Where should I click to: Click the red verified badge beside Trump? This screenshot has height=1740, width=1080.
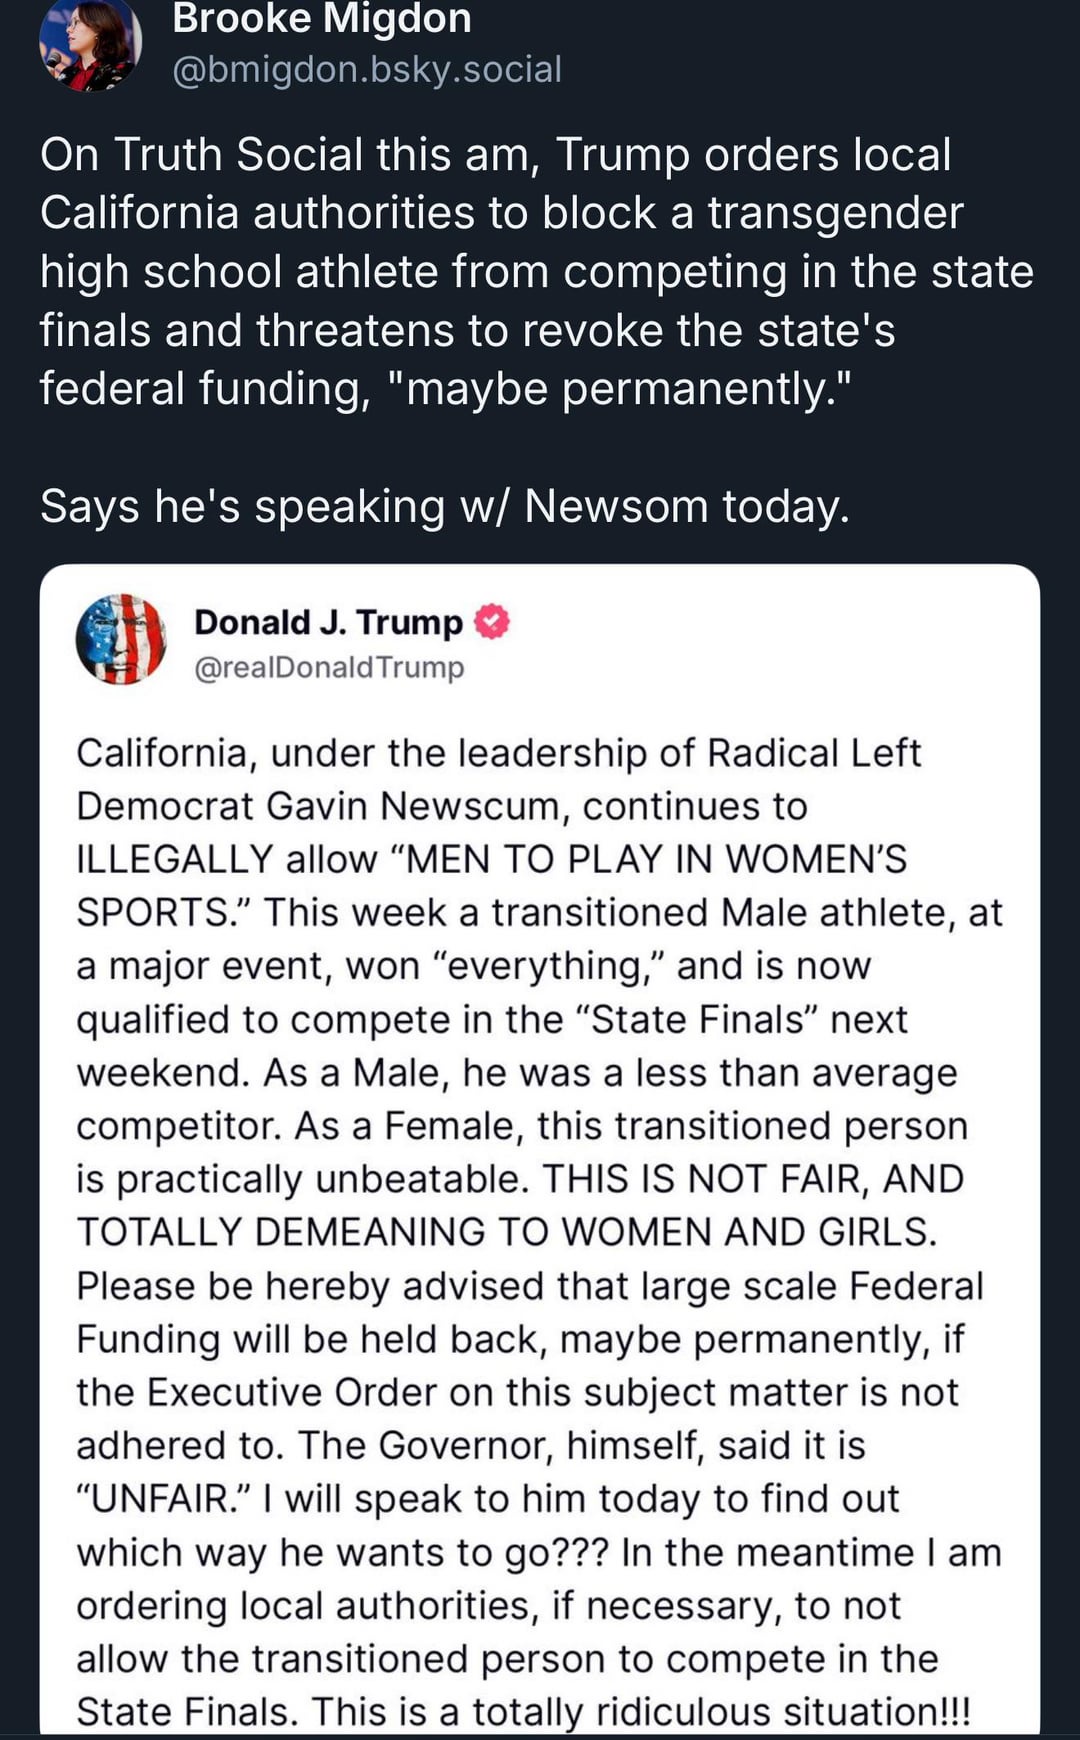point(491,622)
